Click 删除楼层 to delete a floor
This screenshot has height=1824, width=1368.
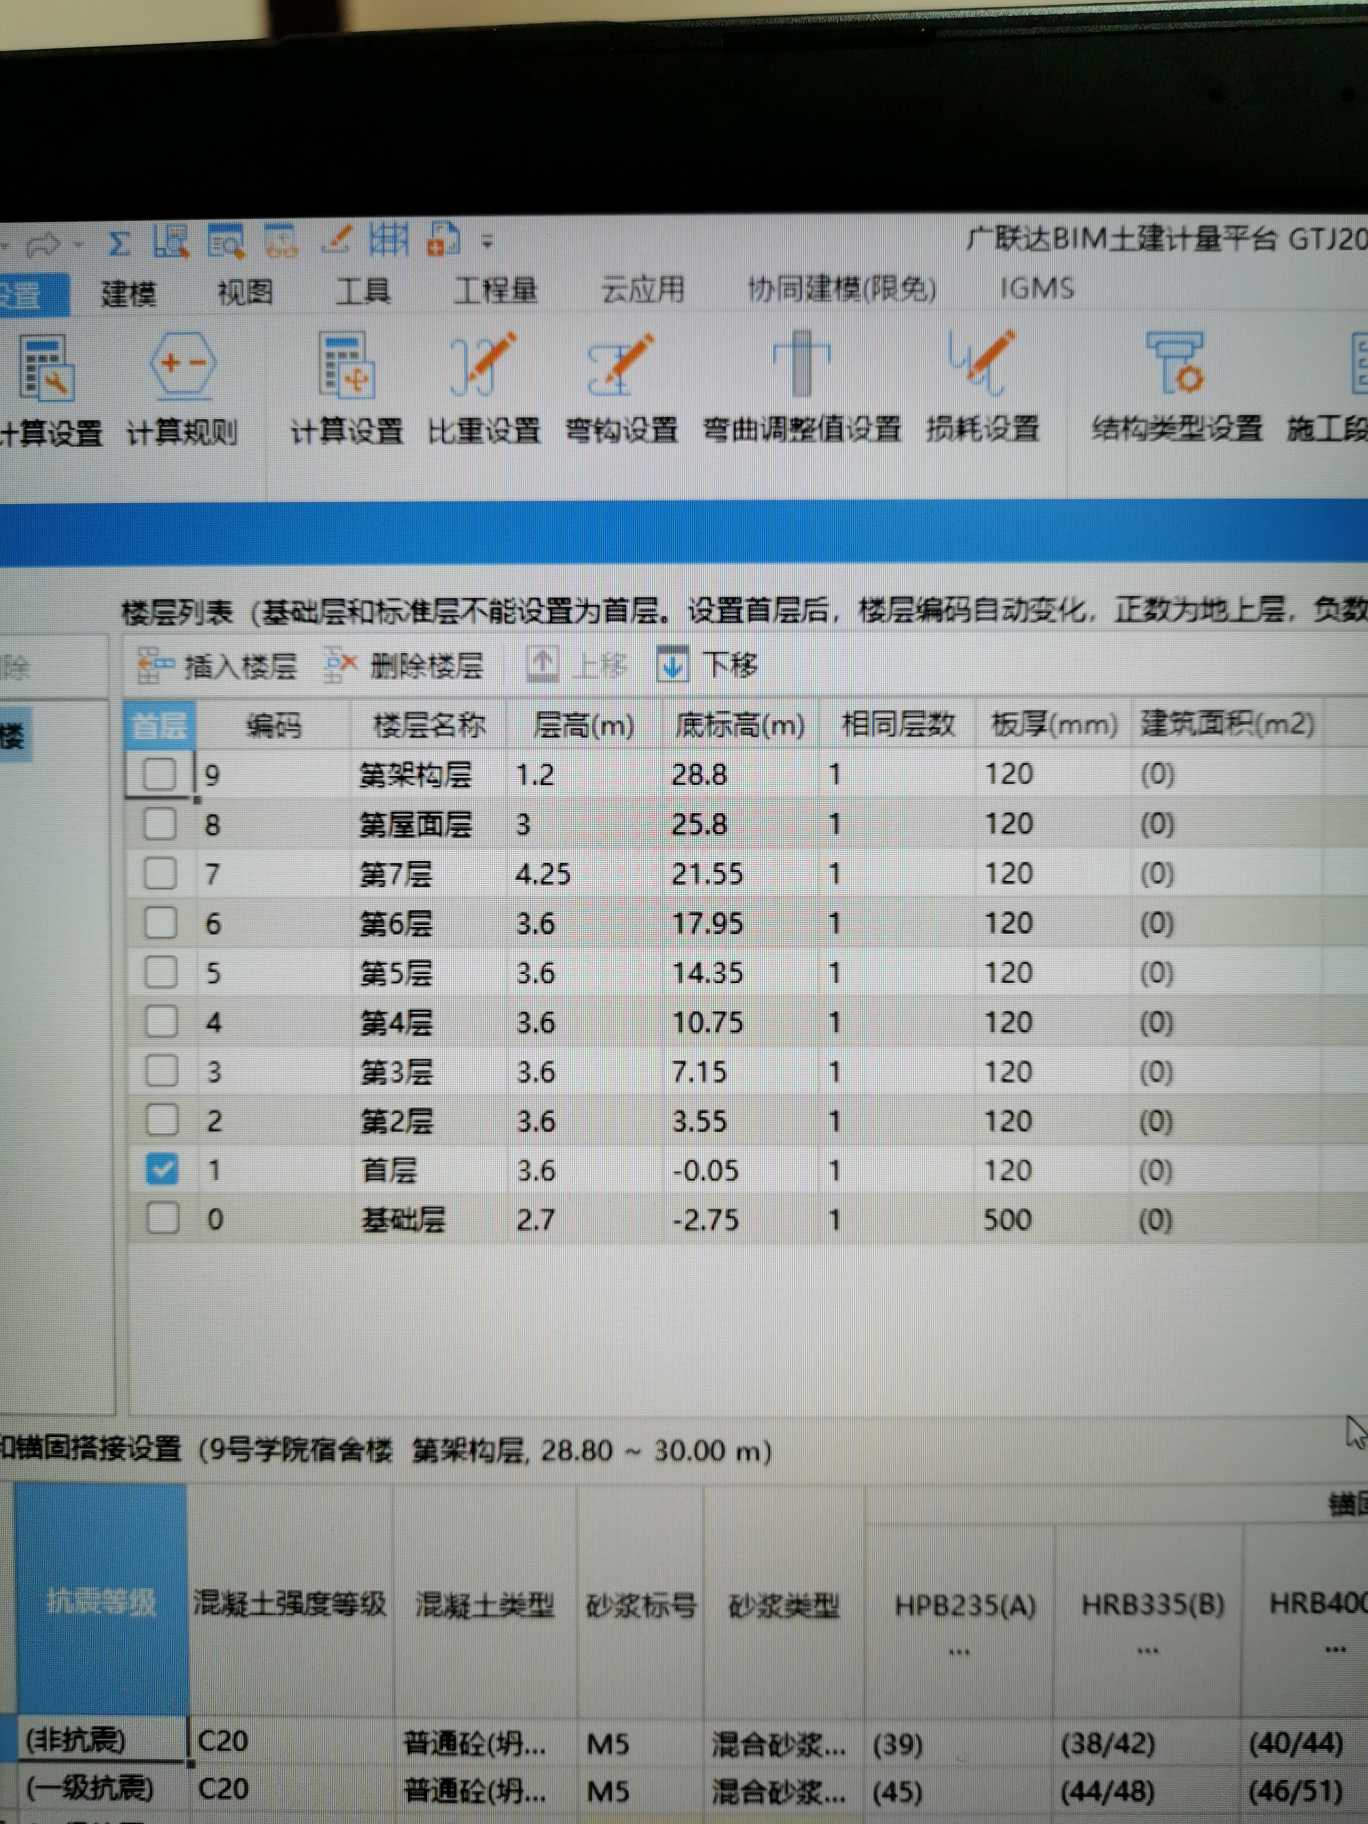click(x=404, y=664)
